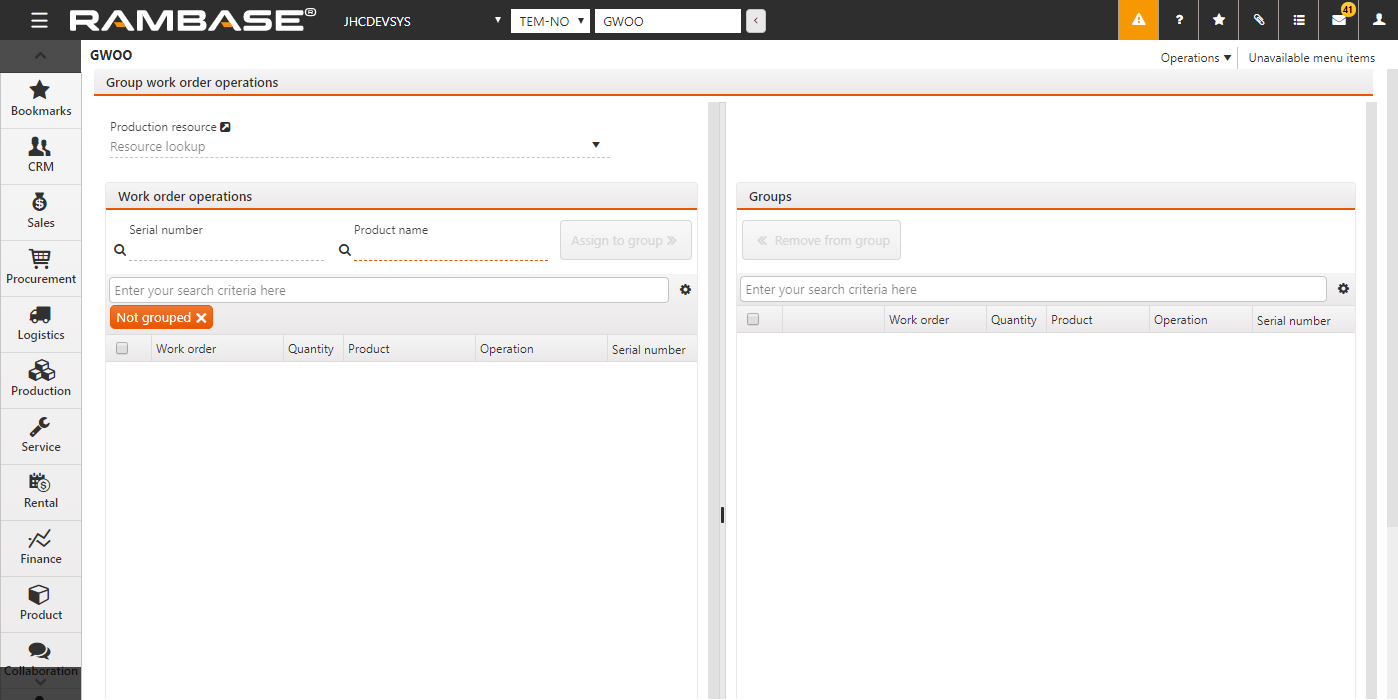
Task: Sort by Work order in operations table
Action: click(x=186, y=349)
